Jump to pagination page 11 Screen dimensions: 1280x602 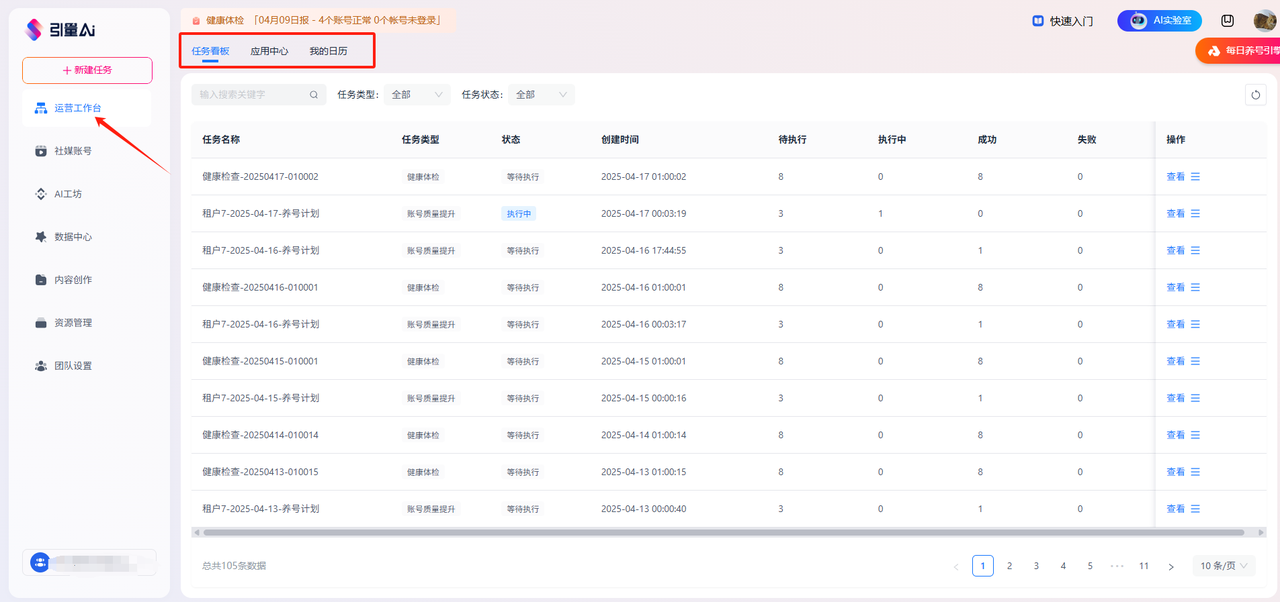[x=1144, y=566]
